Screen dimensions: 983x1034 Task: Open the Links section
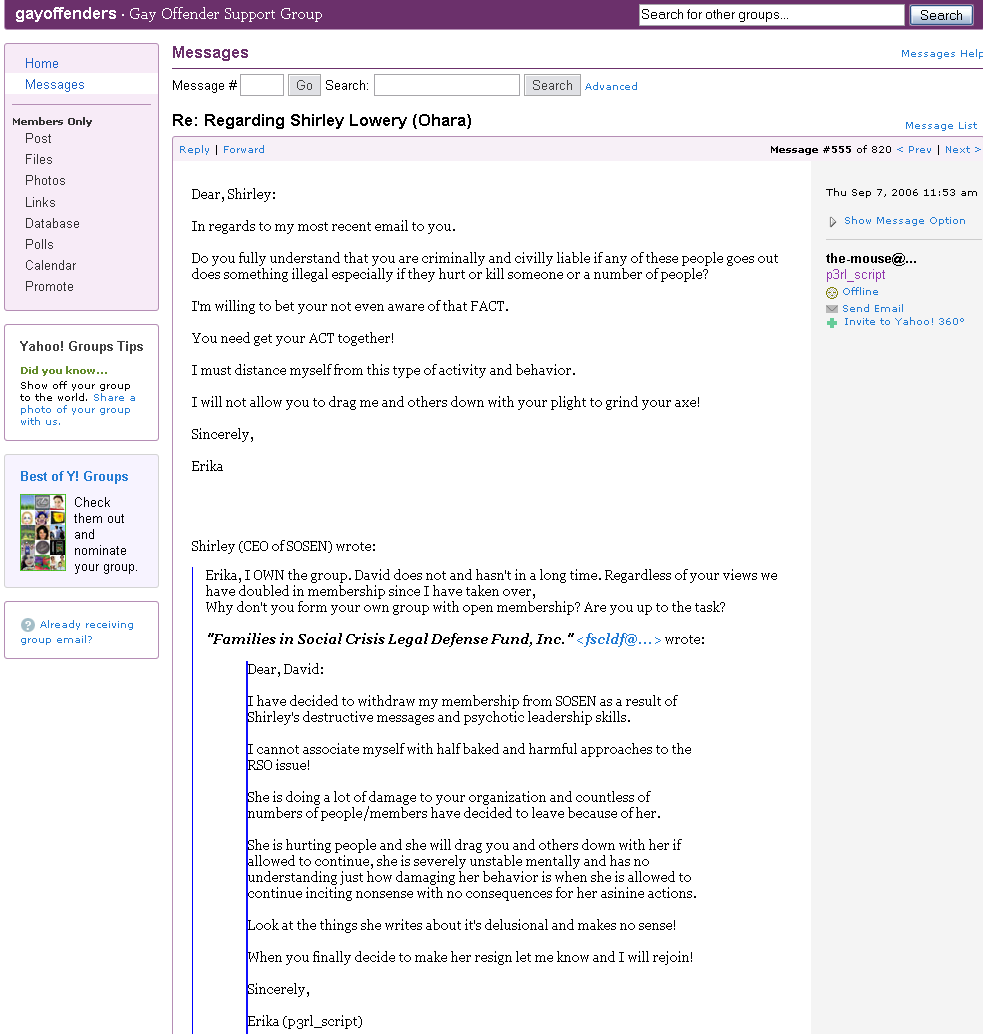point(40,202)
